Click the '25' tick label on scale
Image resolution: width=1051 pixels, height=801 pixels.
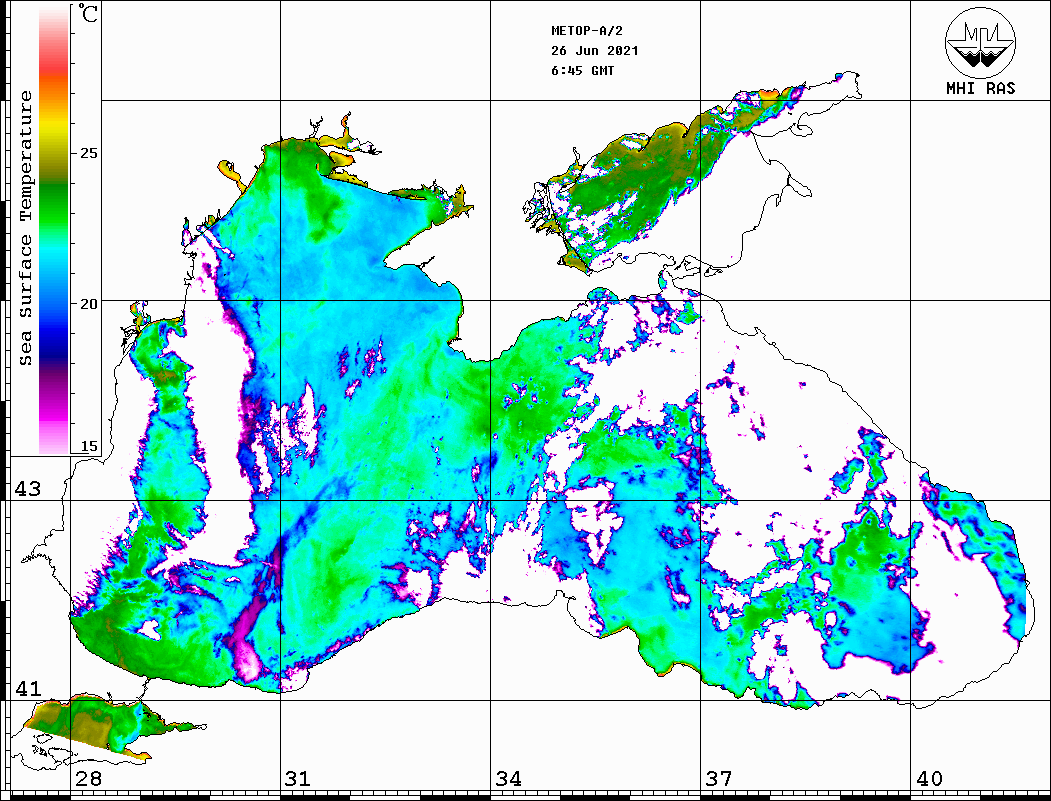pos(88,153)
